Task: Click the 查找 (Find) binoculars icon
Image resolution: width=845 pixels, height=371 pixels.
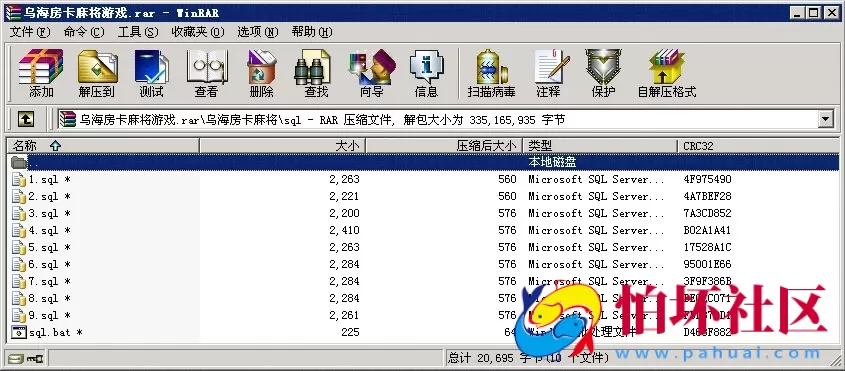Action: click(x=316, y=73)
